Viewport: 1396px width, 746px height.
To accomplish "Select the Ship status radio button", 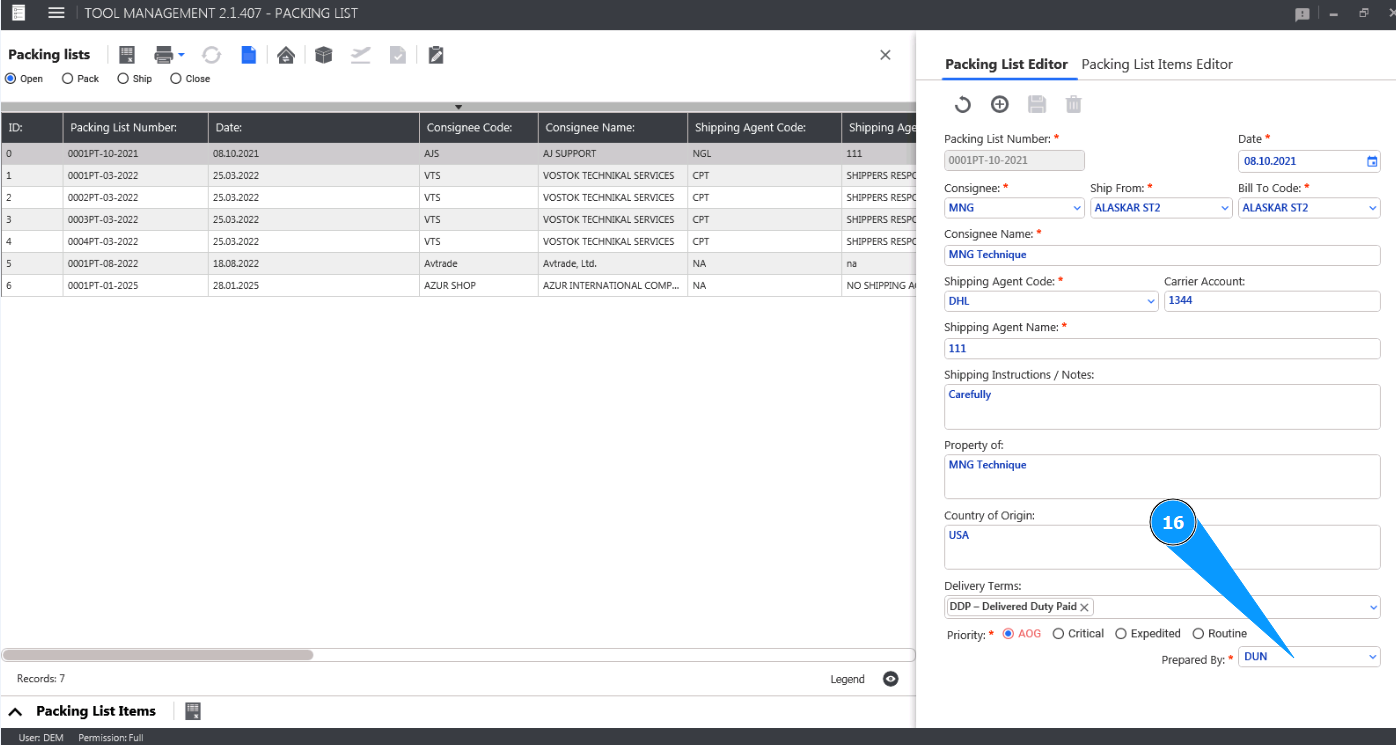I will 123,79.
